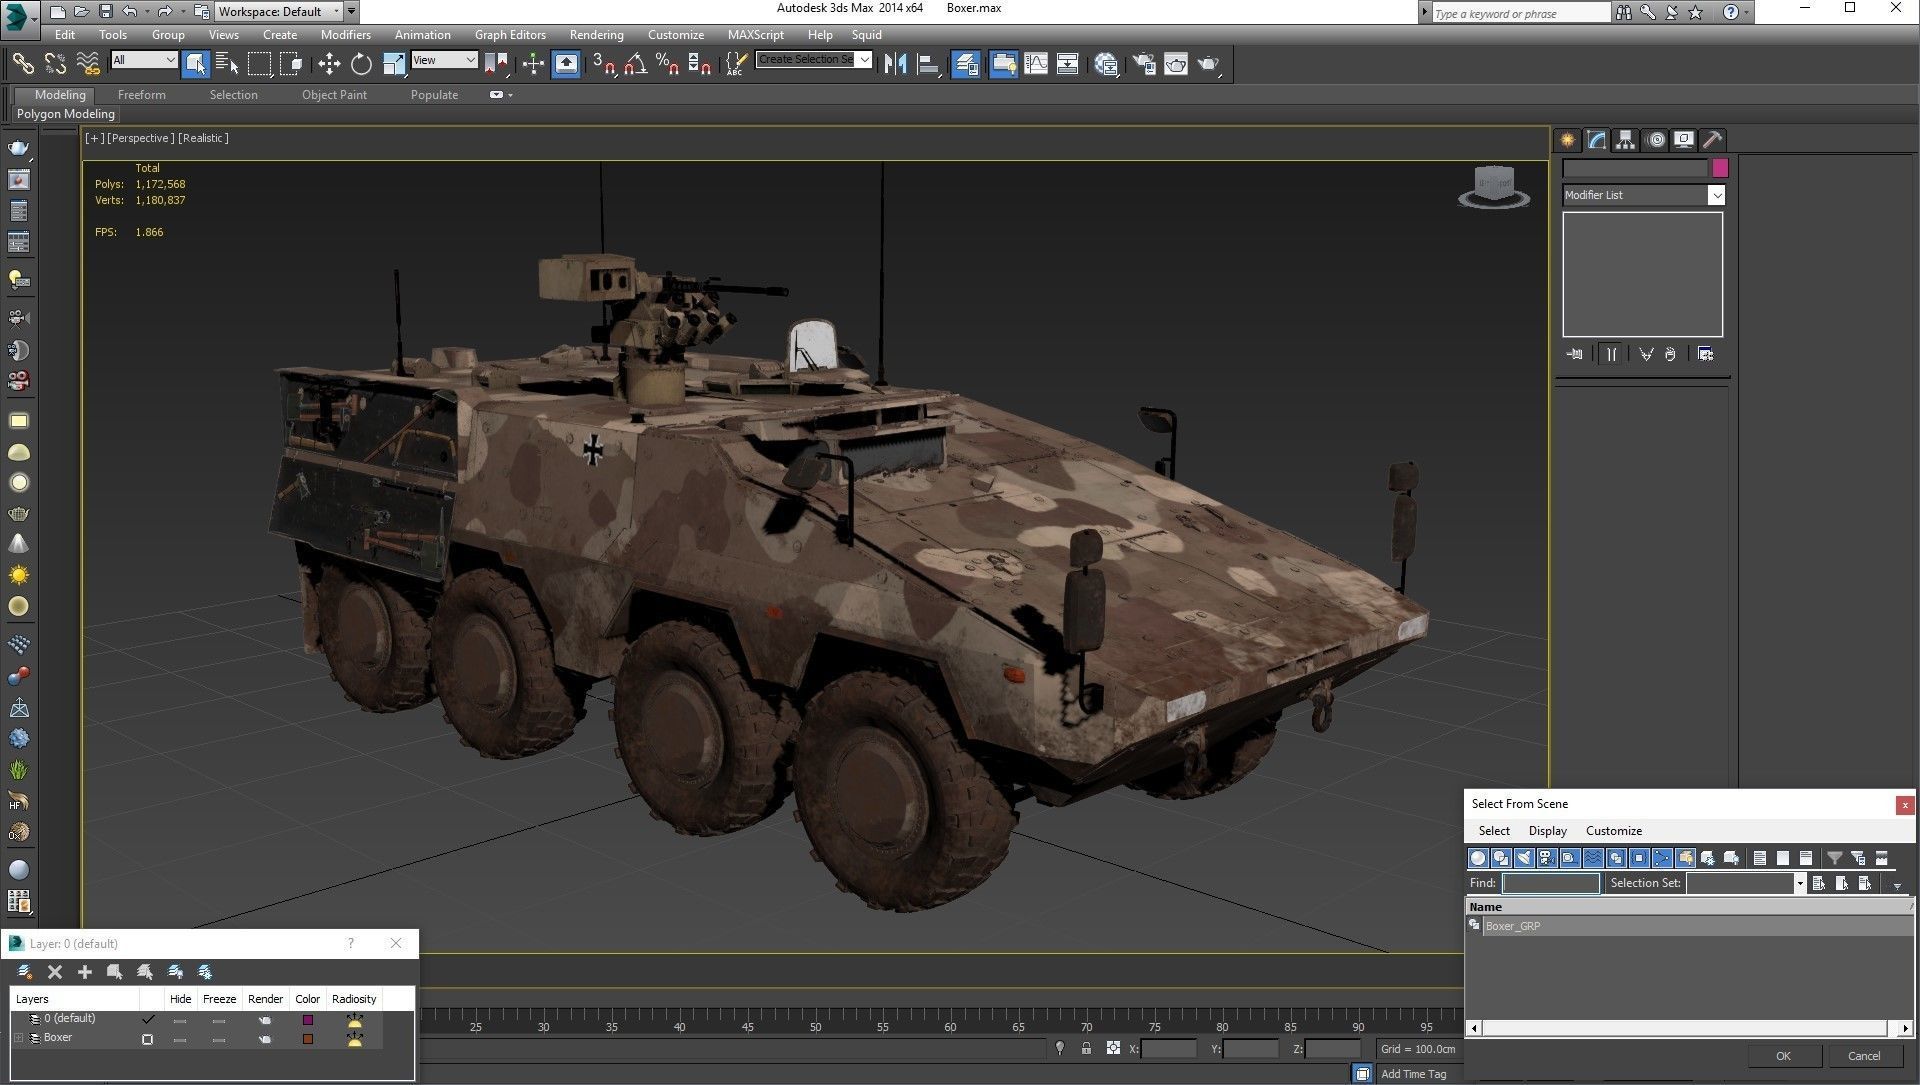This screenshot has height=1085, width=1920.
Task: Switch to the Object Paint ribbon tab
Action: (334, 95)
